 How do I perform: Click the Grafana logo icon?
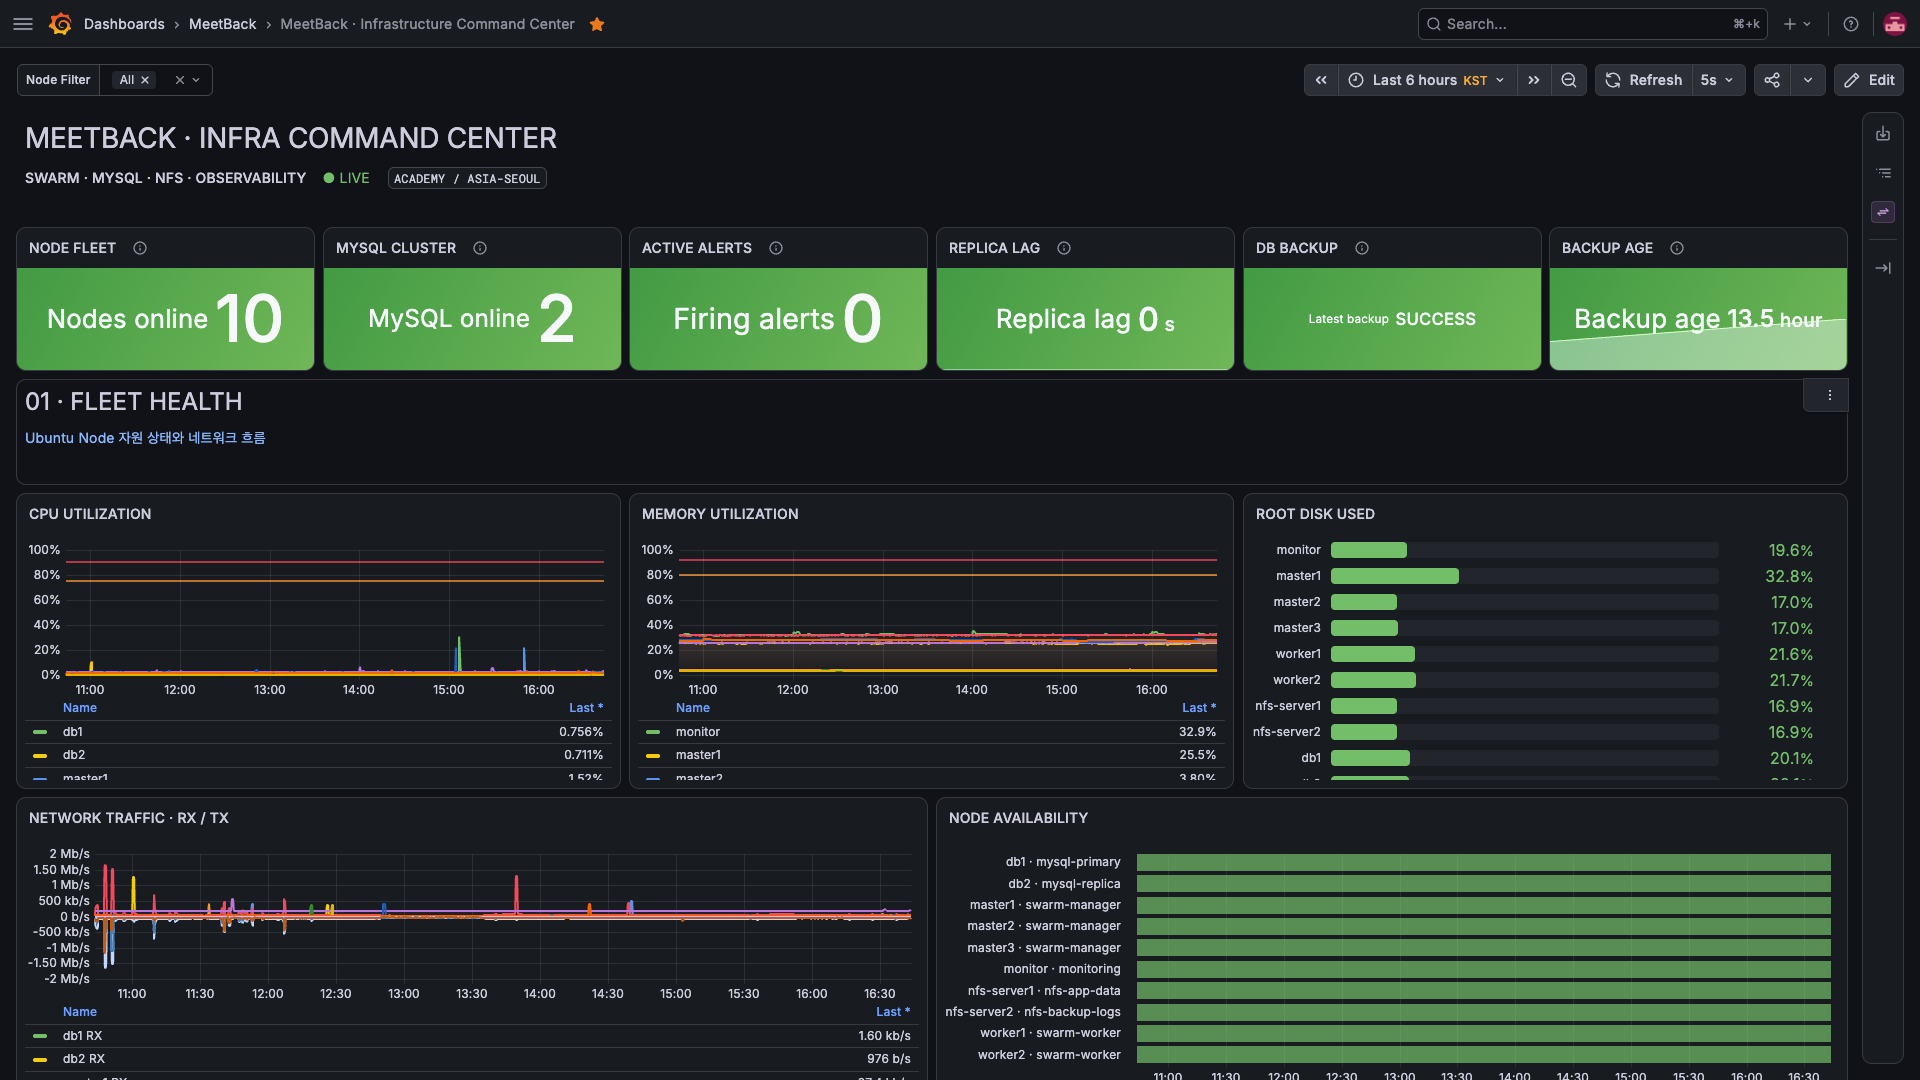[60, 24]
